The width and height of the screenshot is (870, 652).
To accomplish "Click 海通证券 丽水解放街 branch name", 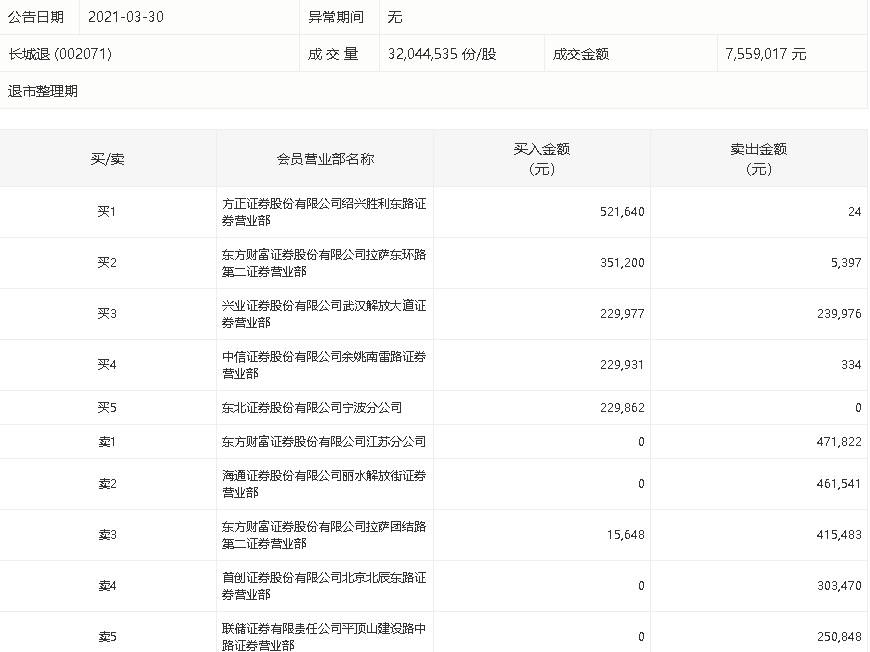I will point(324,484).
